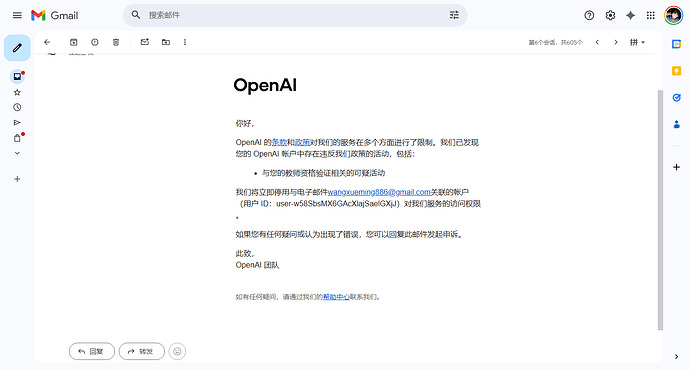Show search options filter
This screenshot has height=370, width=690.
click(x=454, y=15)
